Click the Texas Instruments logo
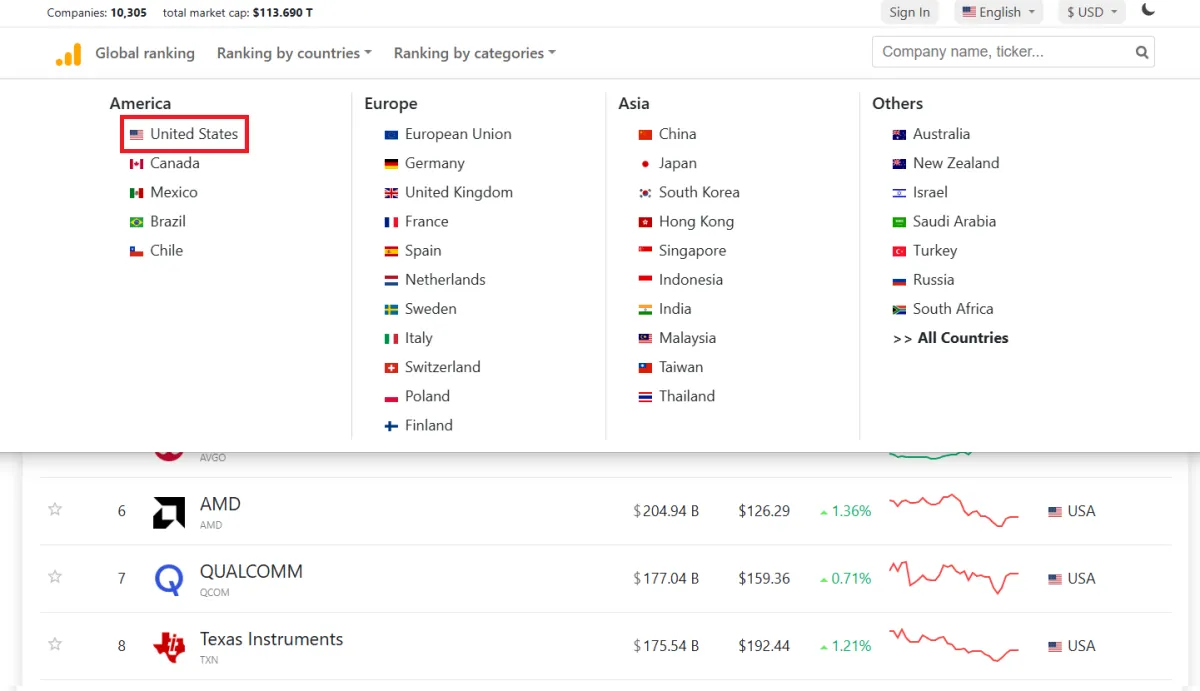The width and height of the screenshot is (1200, 691). point(169,647)
